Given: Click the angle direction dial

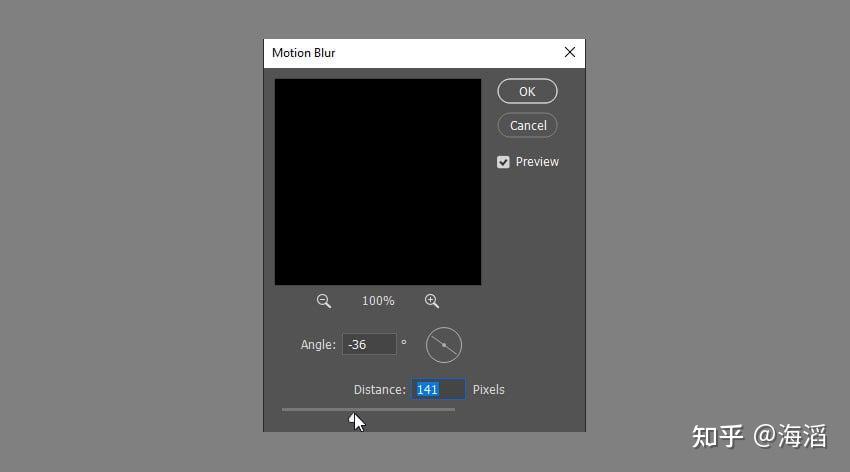Looking at the screenshot, I should point(444,345).
